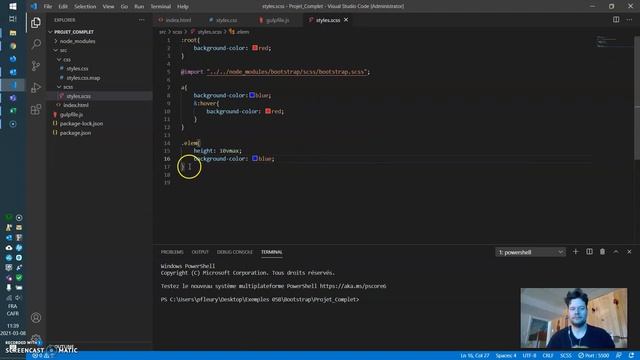The width and height of the screenshot is (640, 360).
Task: Open the Terminal menu
Action: tap(160, 7)
